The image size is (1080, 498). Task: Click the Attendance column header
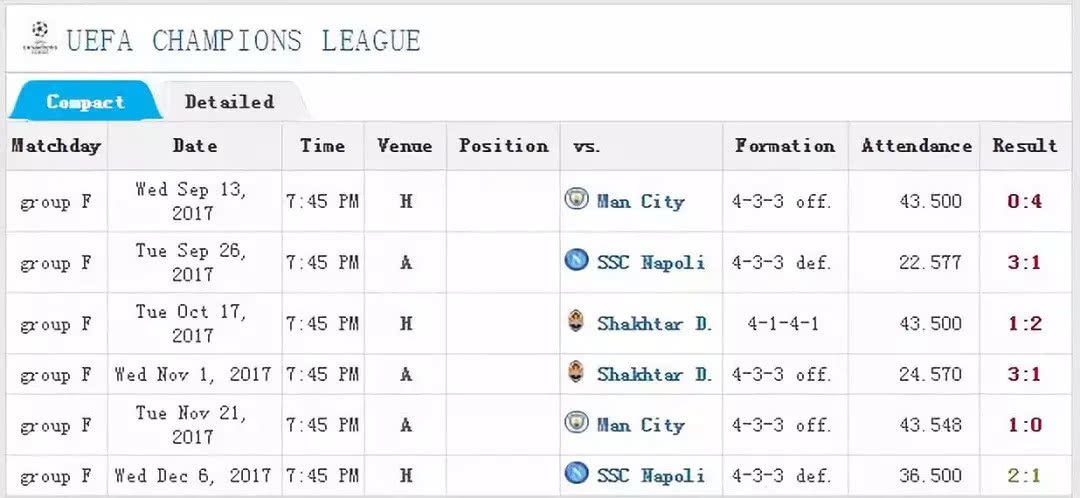point(916,145)
